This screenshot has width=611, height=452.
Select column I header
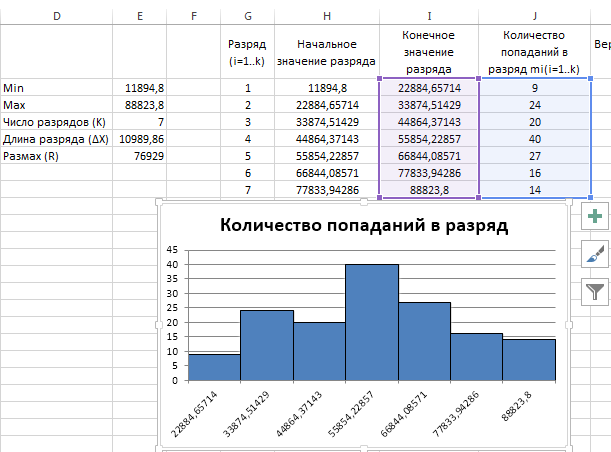coord(429,16)
